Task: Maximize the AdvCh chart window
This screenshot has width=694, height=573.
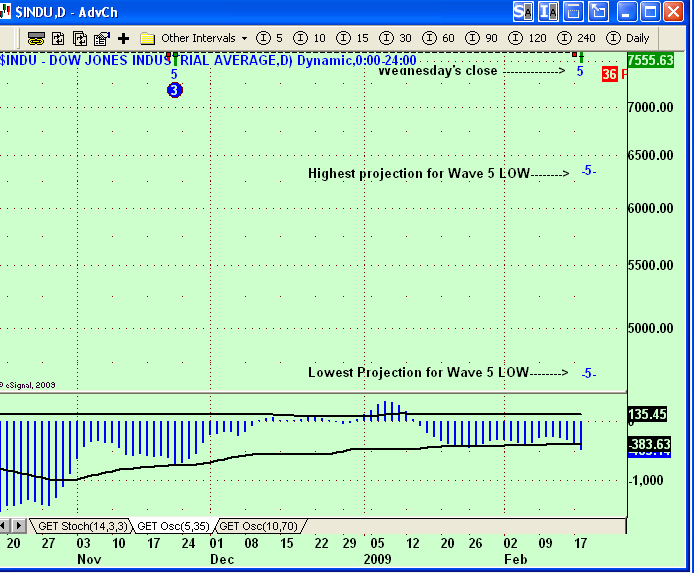Action: (x=650, y=12)
